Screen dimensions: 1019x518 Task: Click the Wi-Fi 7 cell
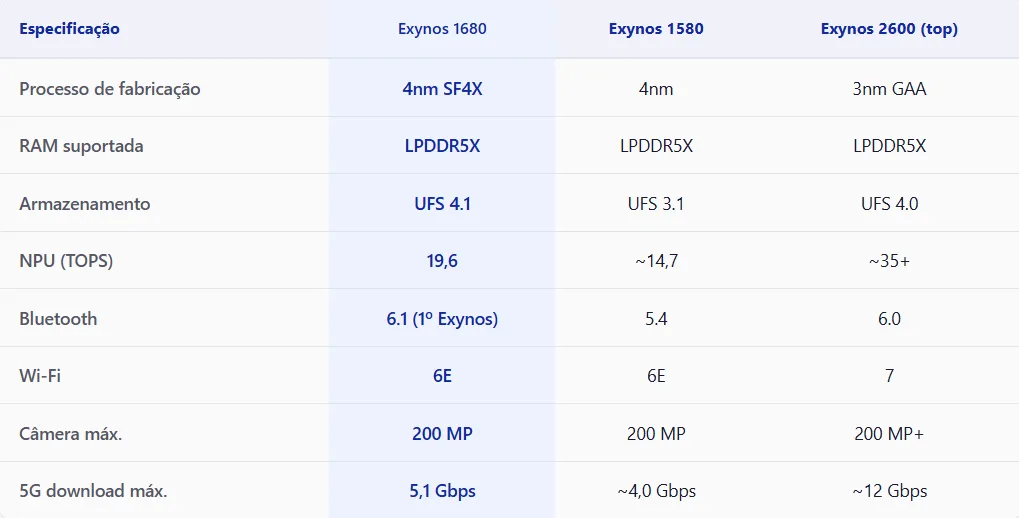[889, 376]
